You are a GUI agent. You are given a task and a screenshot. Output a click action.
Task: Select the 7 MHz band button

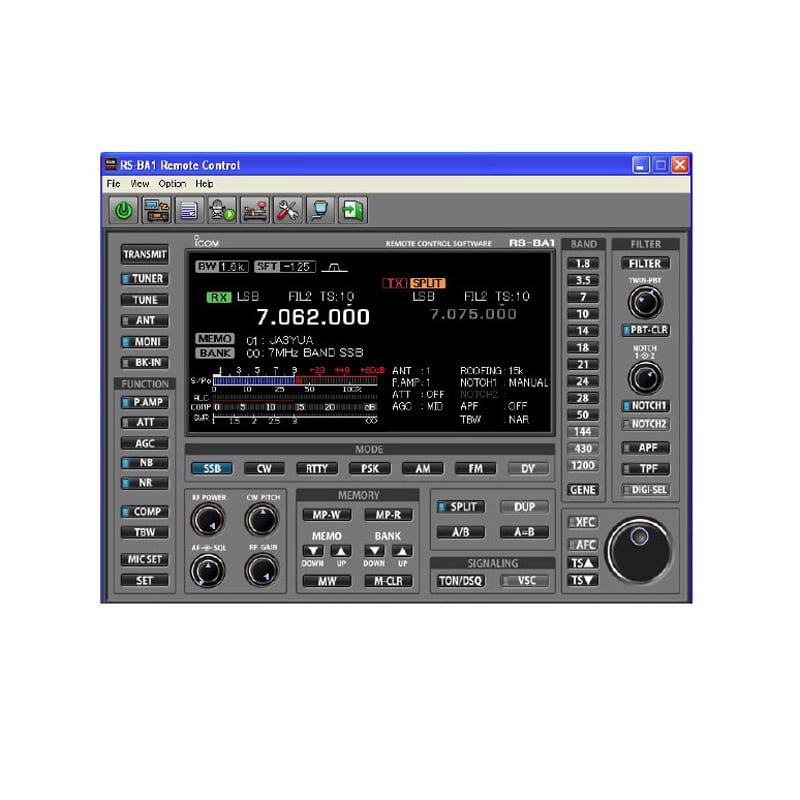click(583, 297)
